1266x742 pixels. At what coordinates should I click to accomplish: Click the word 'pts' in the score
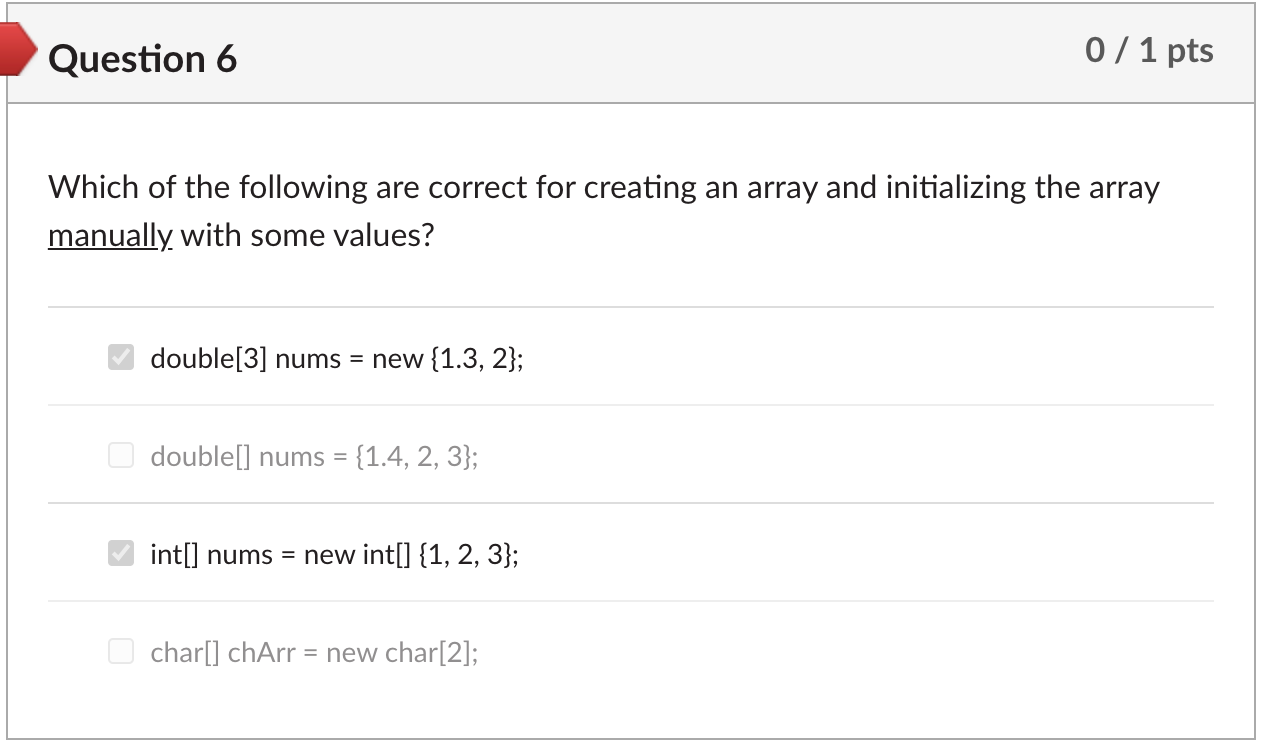coord(1188,52)
